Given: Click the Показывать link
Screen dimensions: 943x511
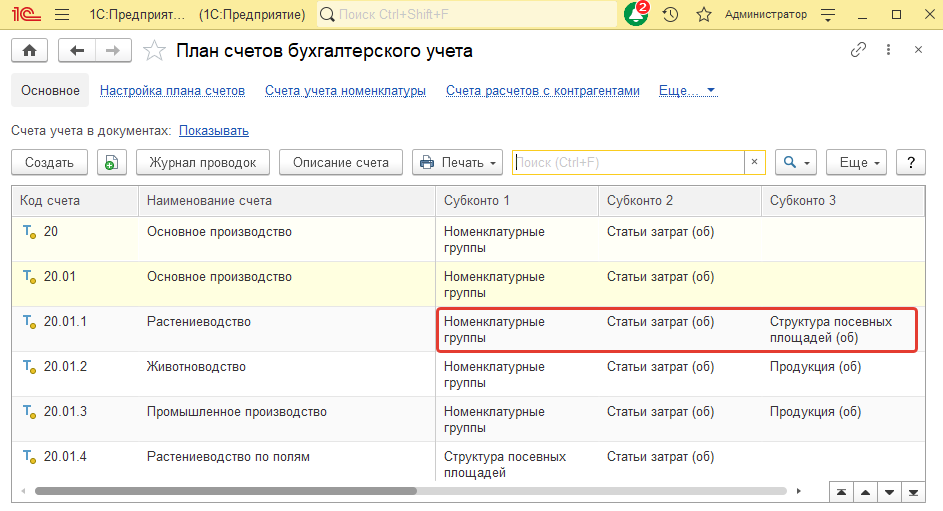Looking at the screenshot, I should coord(214,131).
